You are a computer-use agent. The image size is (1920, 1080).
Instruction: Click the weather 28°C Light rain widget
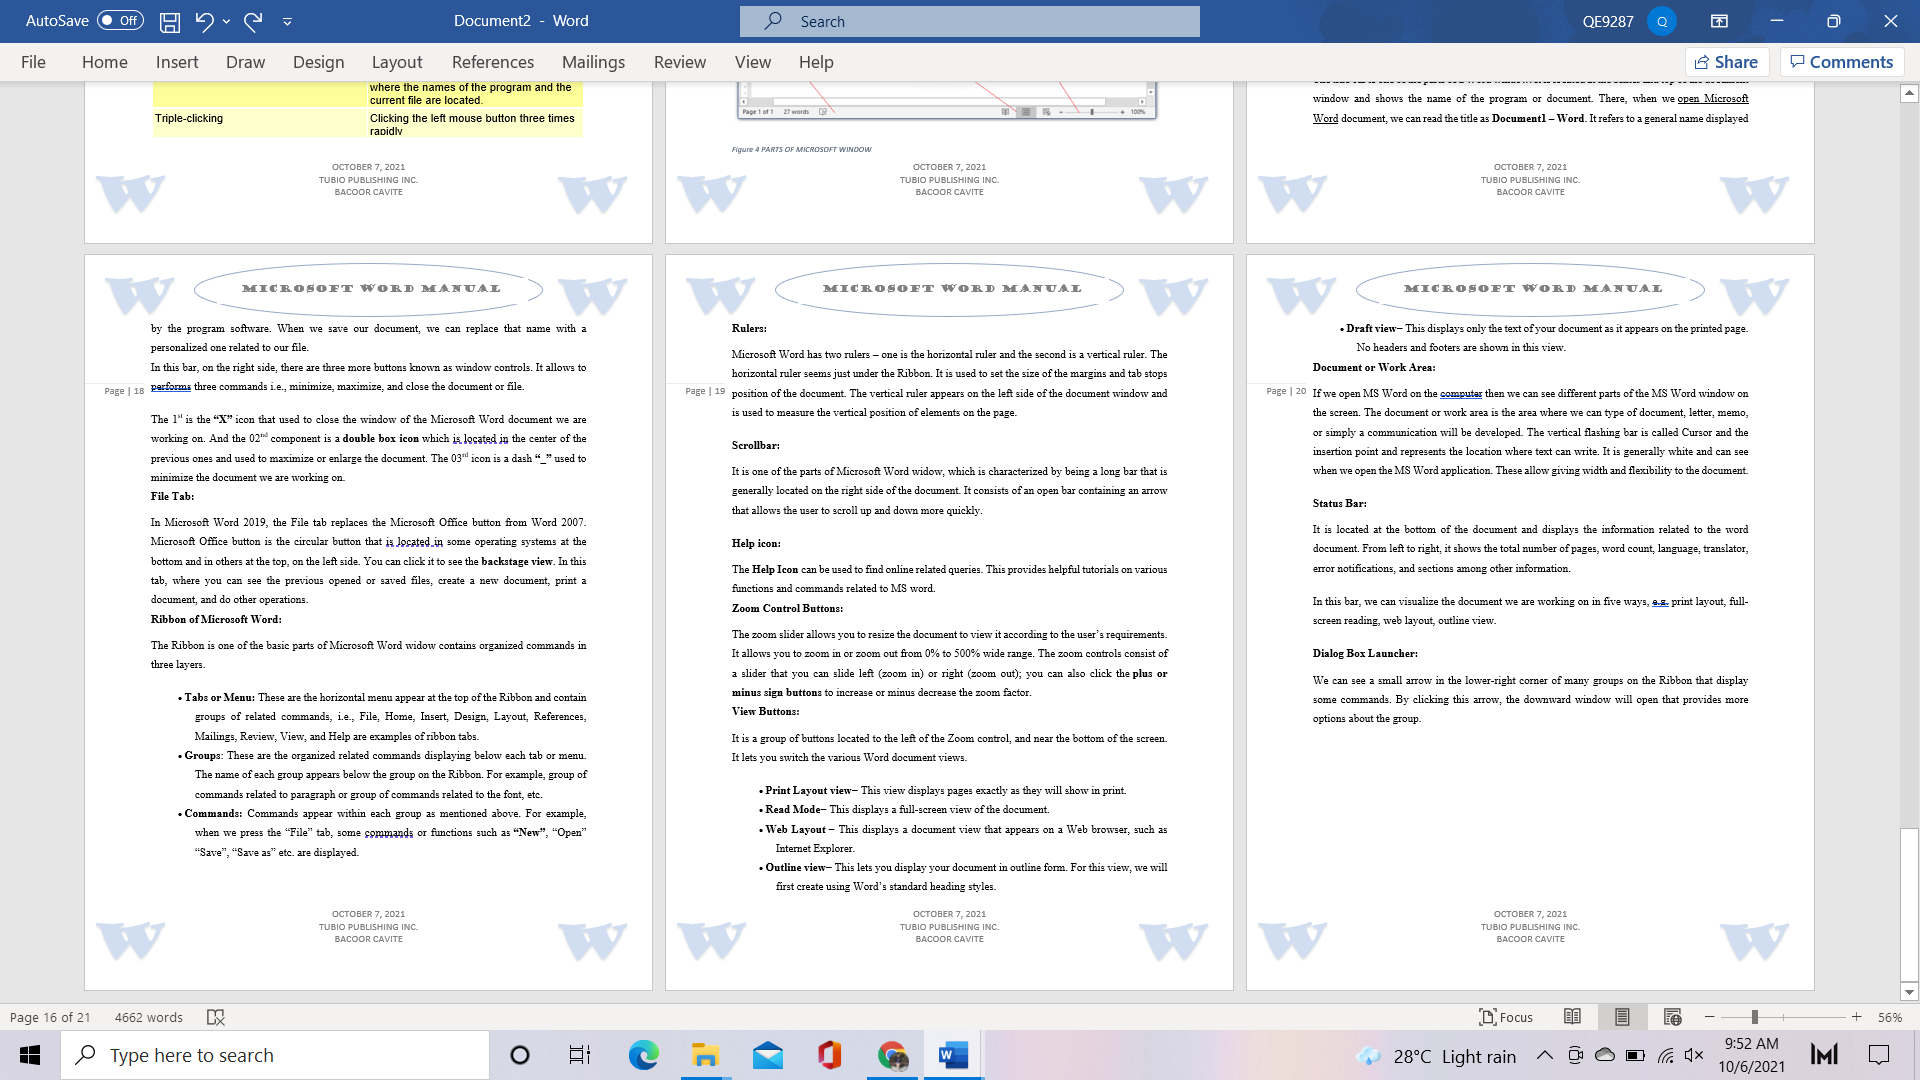pyautogui.click(x=1436, y=1056)
